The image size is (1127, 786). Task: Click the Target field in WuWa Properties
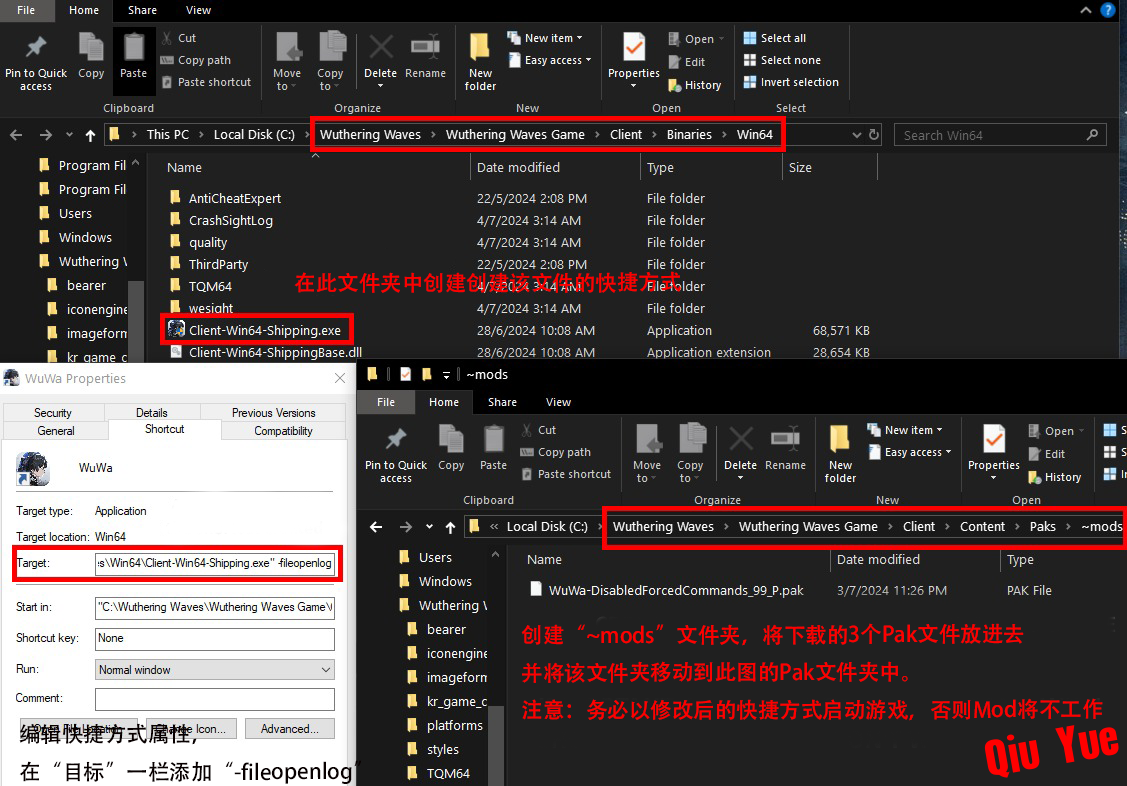(x=215, y=563)
